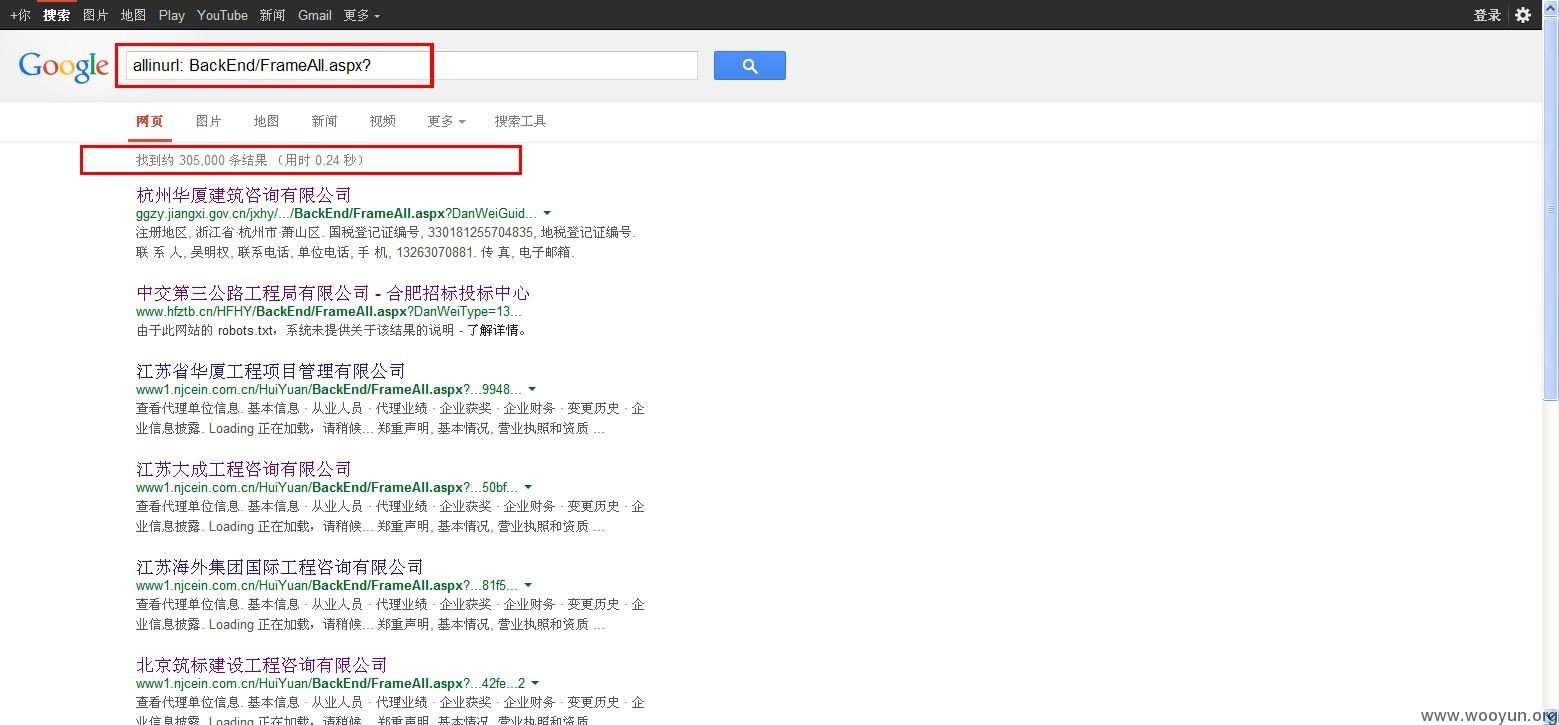This screenshot has width=1559, height=725.
Task: Open 新闻 in the top black bar
Action: [x=272, y=15]
